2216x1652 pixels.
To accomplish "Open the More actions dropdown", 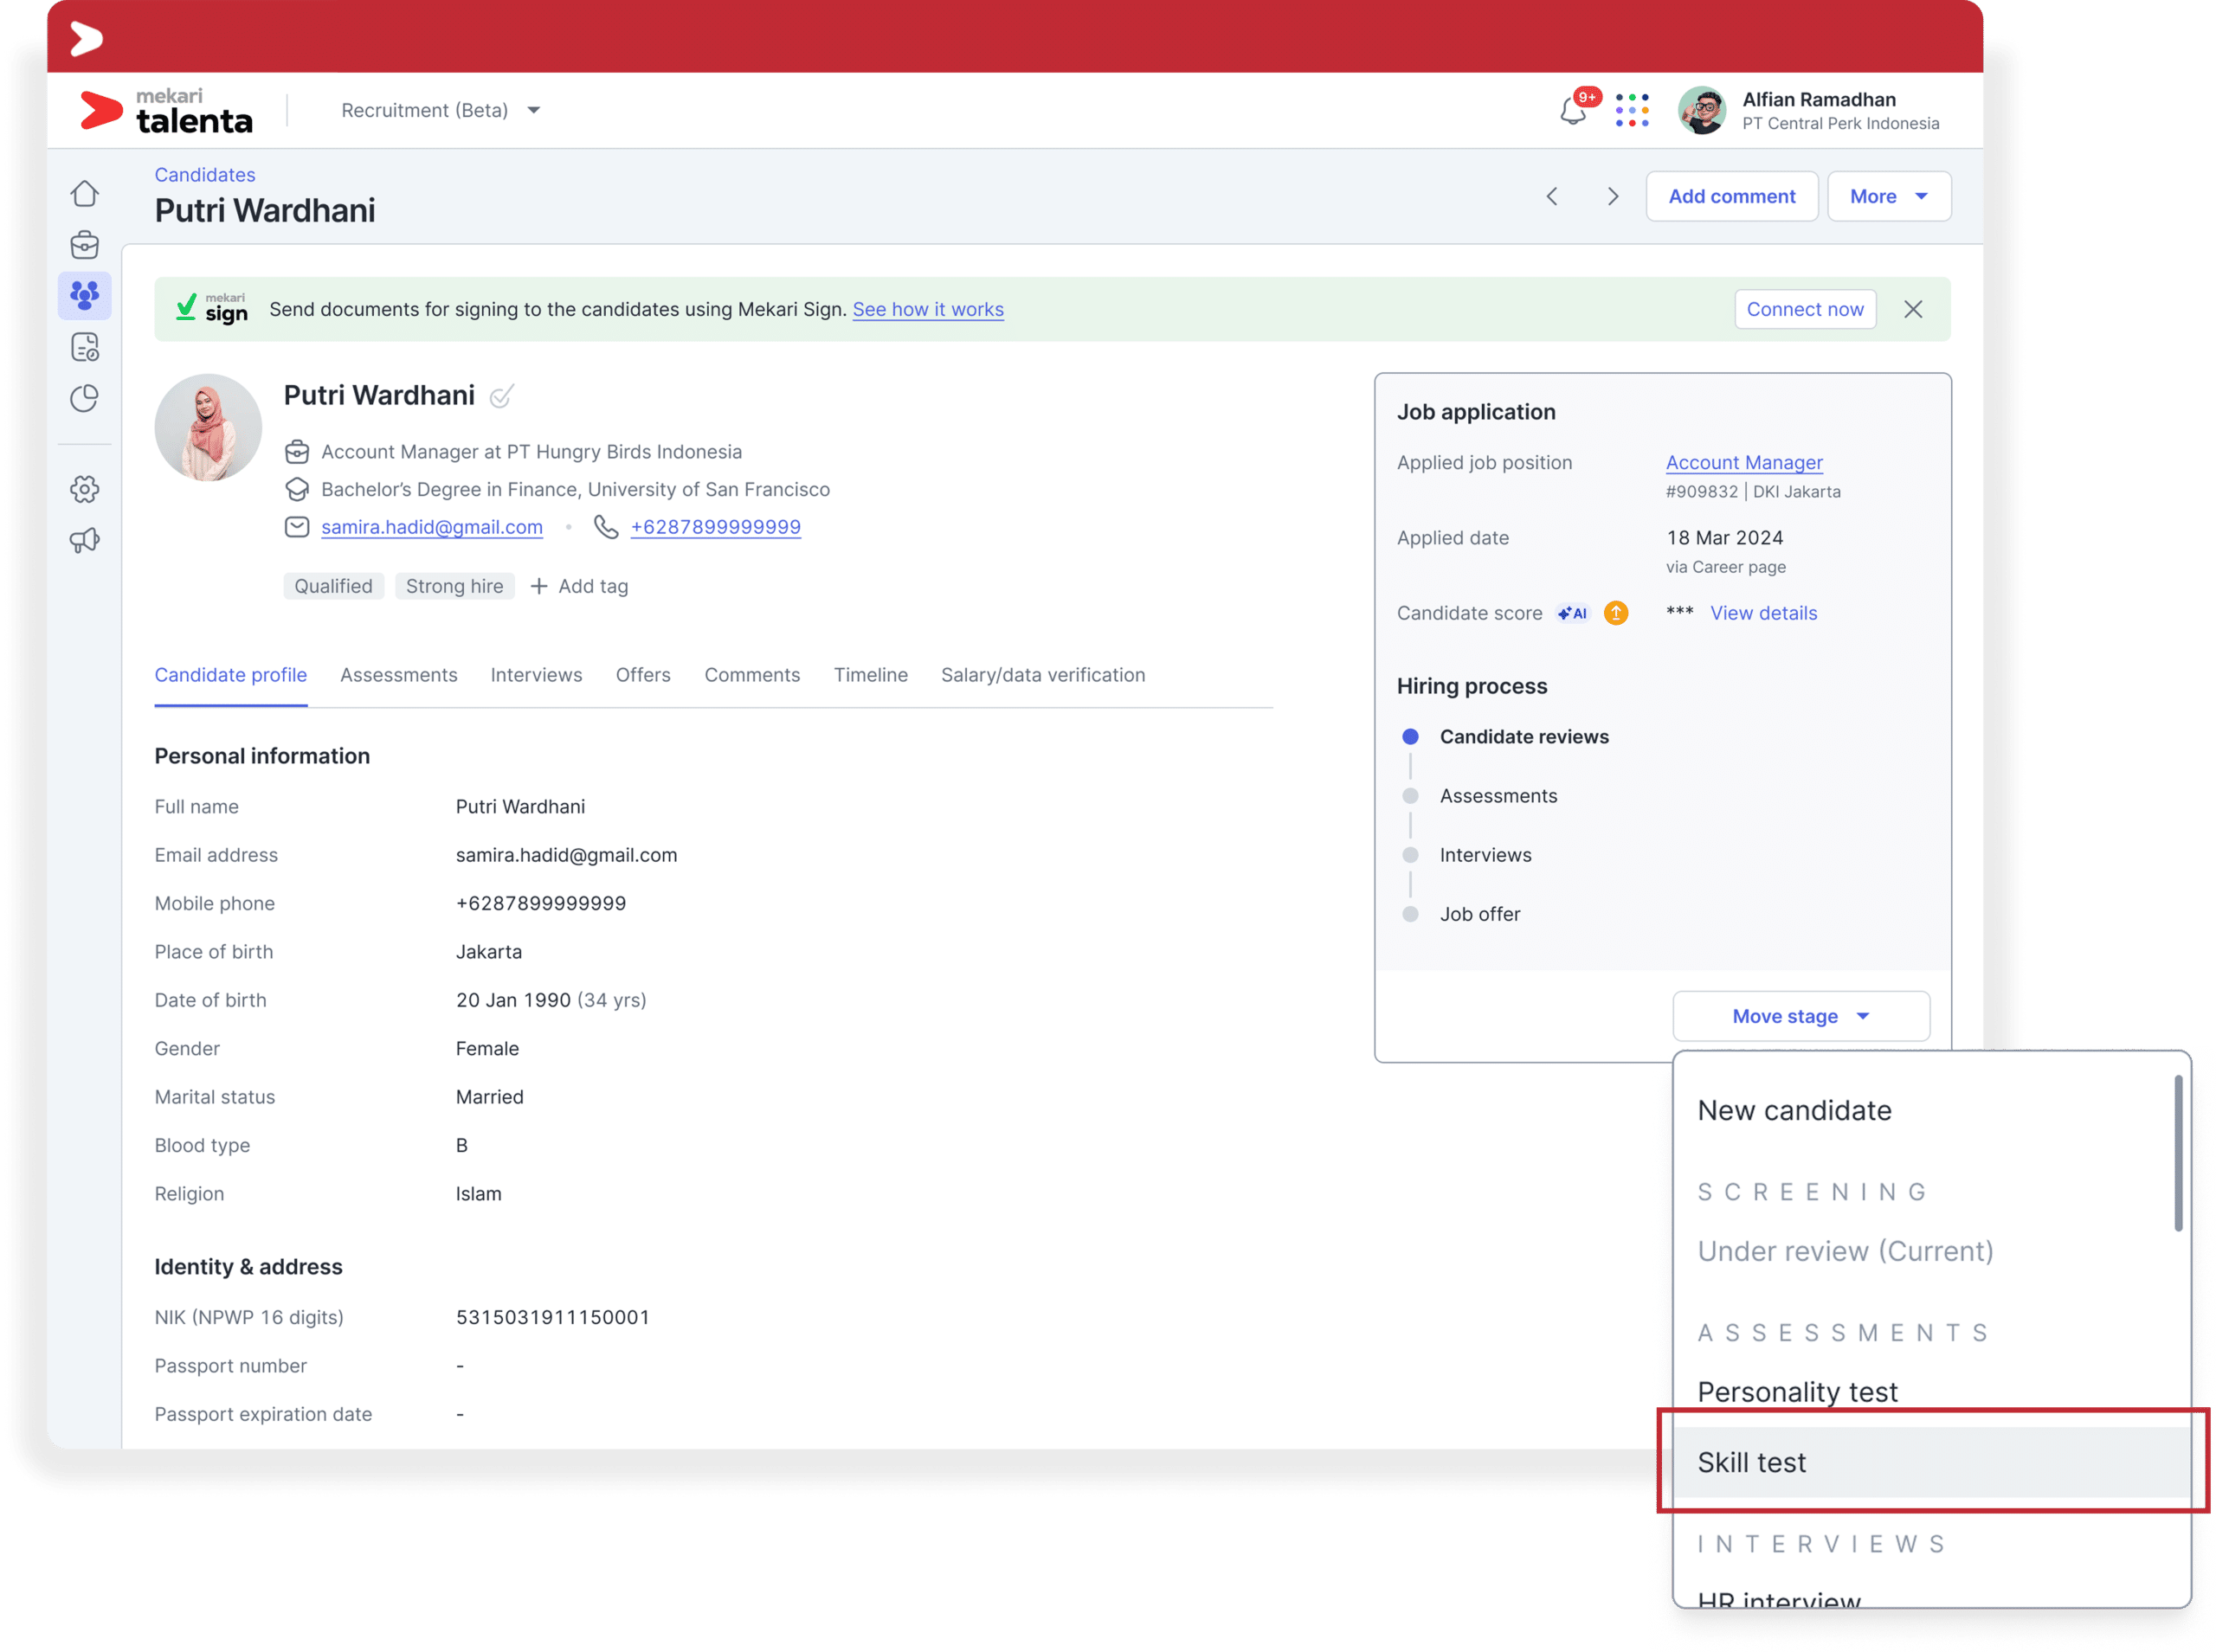I will coord(1888,197).
